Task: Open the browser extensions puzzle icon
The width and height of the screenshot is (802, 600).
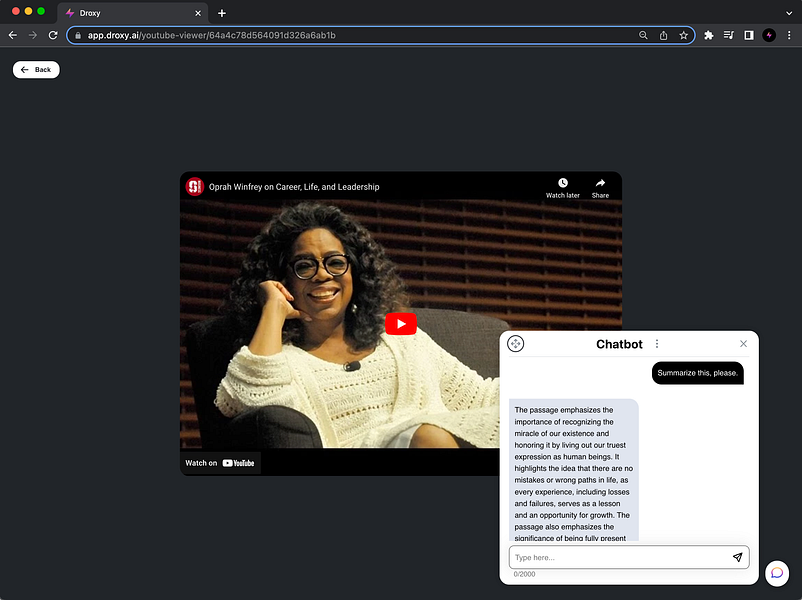Action: coord(709,35)
